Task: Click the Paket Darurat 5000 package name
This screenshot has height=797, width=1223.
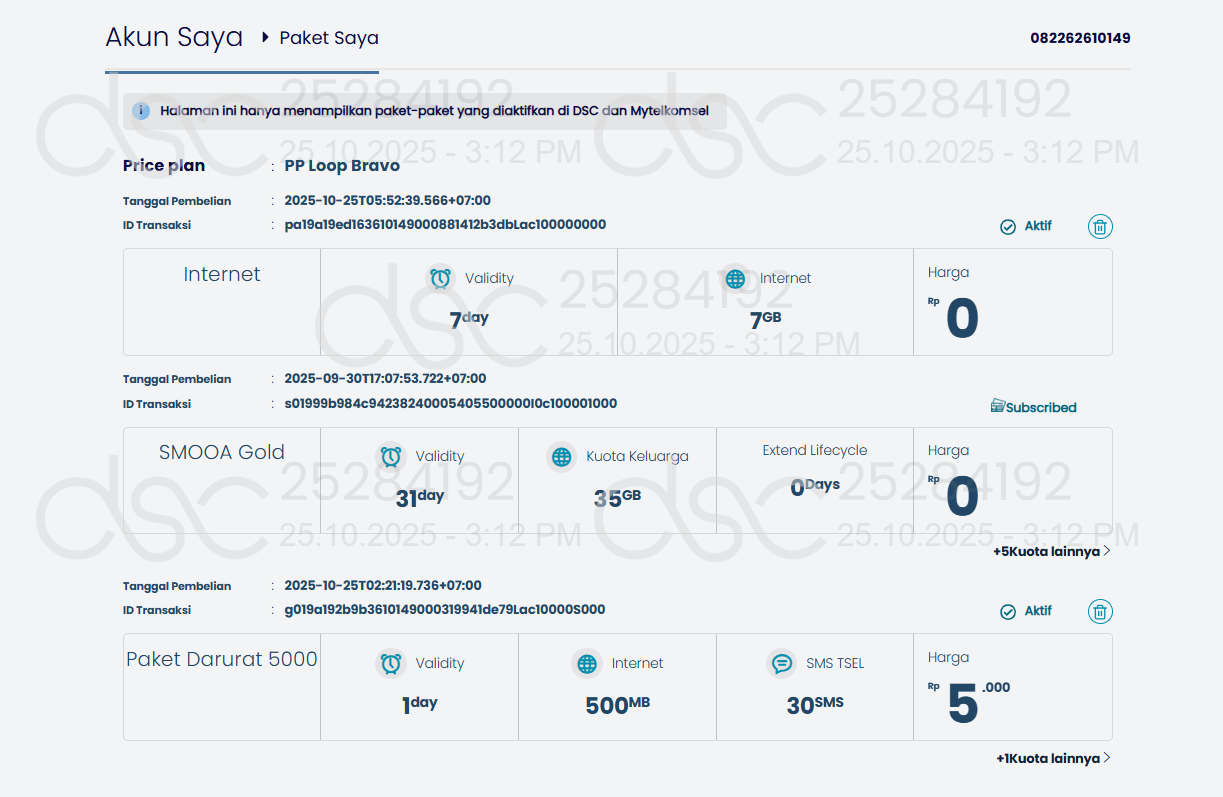Action: click(222, 659)
